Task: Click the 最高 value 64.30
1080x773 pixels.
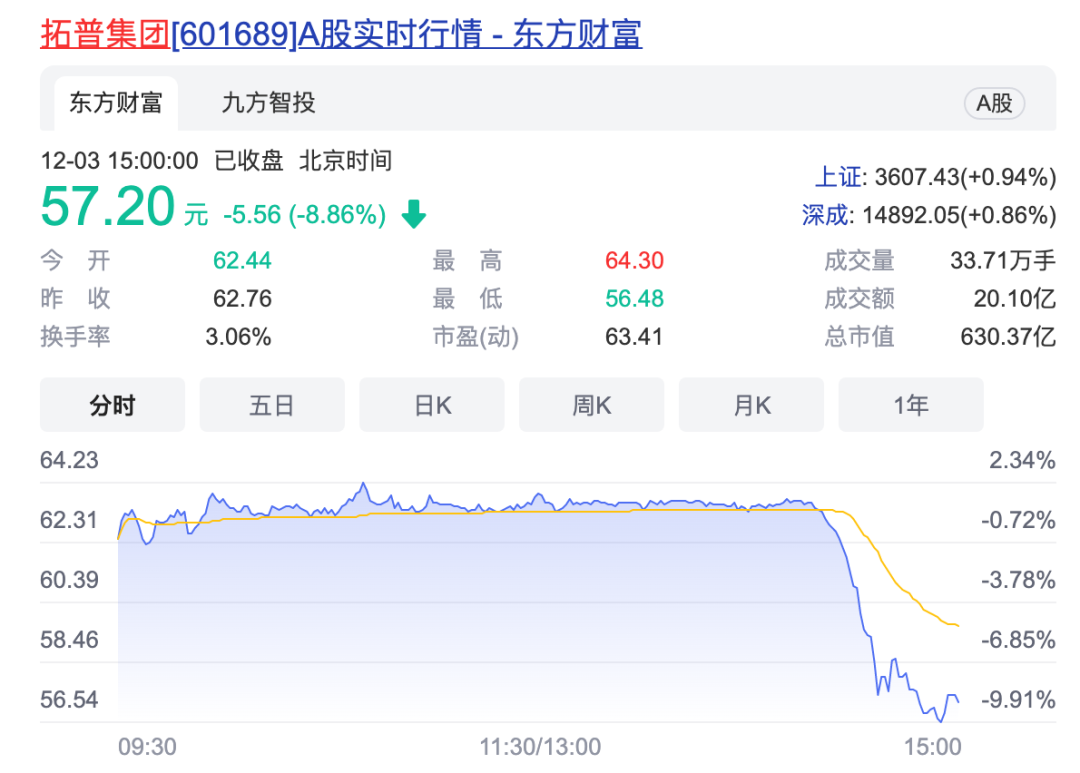Action: 634,260
